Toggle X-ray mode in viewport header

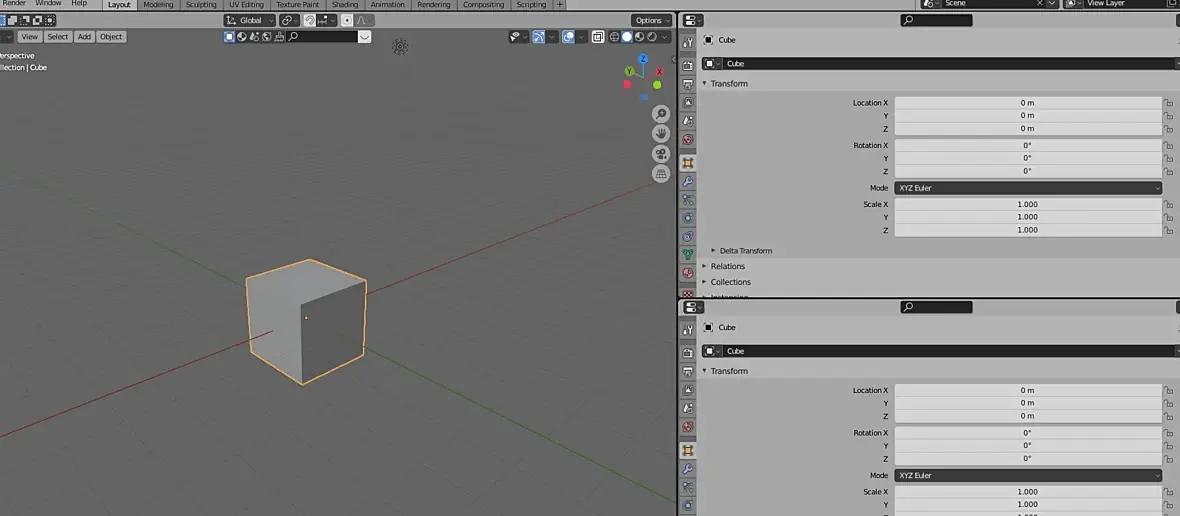pos(597,37)
